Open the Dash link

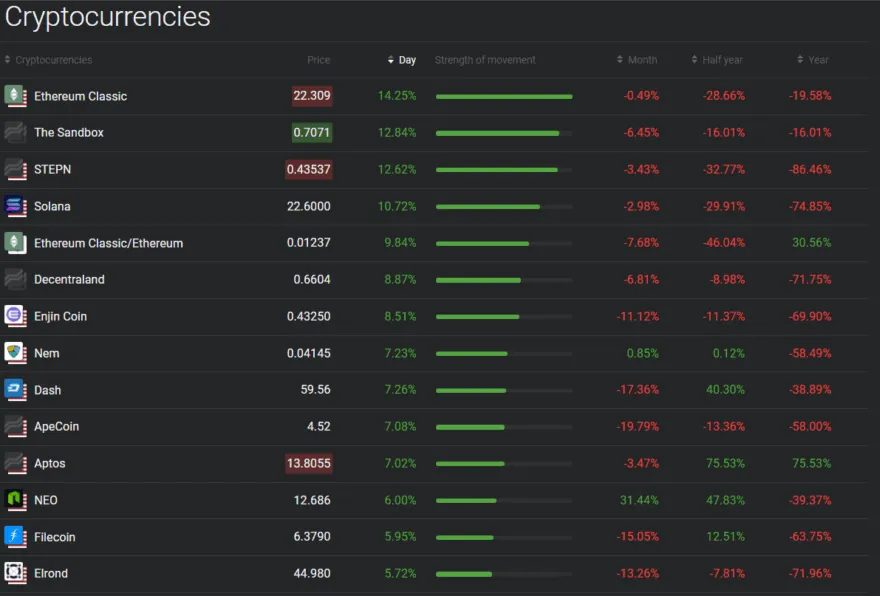tap(47, 390)
